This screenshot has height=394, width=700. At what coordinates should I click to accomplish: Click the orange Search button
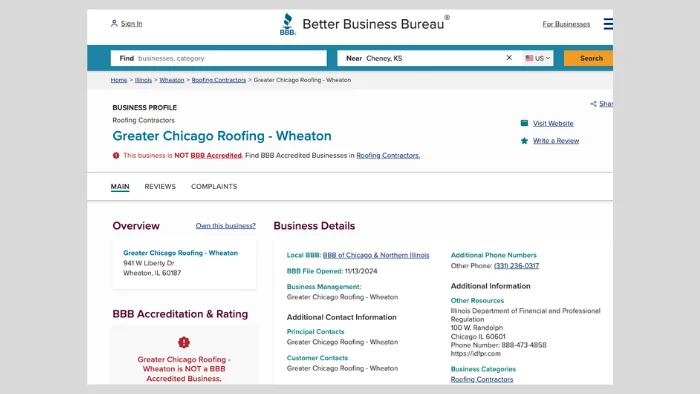(589, 58)
